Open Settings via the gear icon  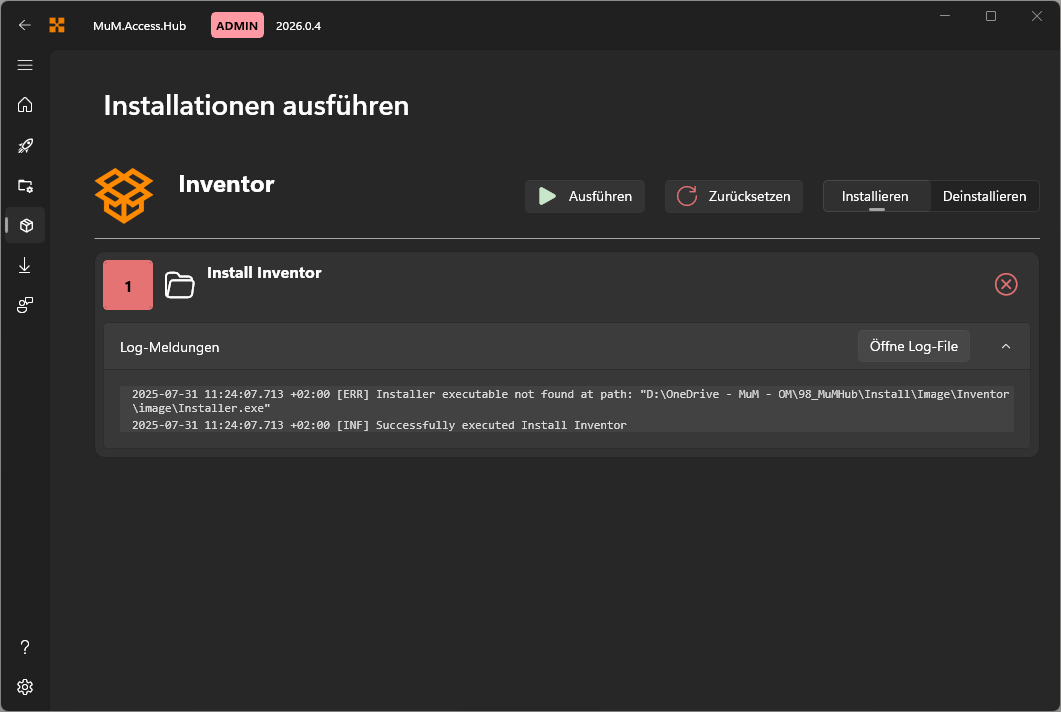tap(25, 687)
